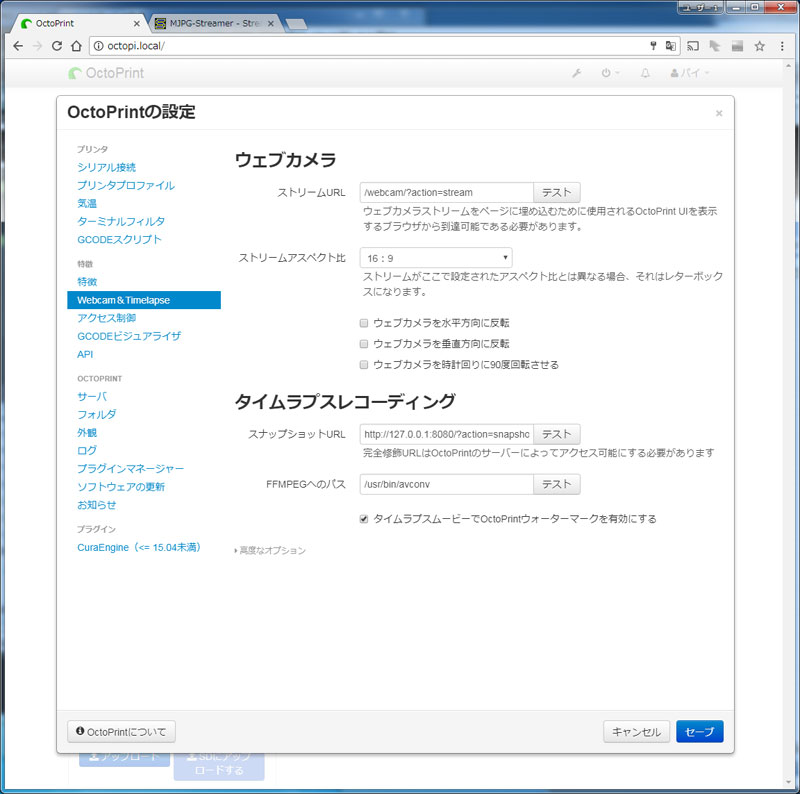Open 特徴 settings section link
Screen dimensions: 800x794
coord(87,282)
